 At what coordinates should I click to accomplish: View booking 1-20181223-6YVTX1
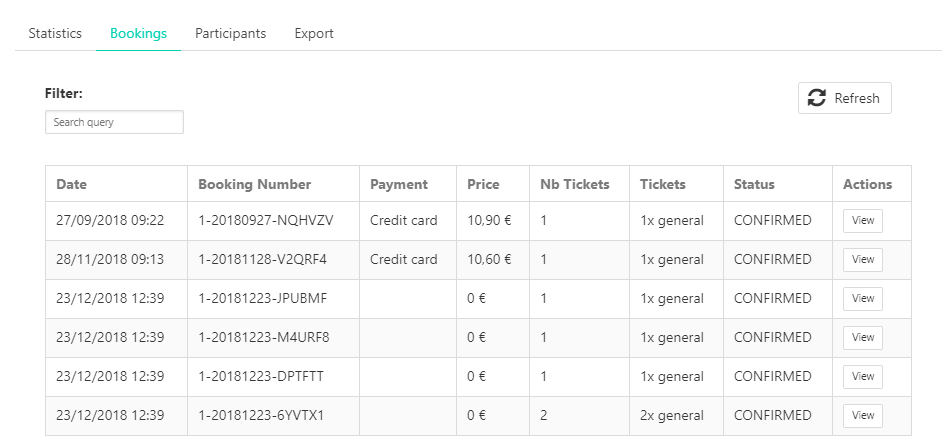click(863, 415)
